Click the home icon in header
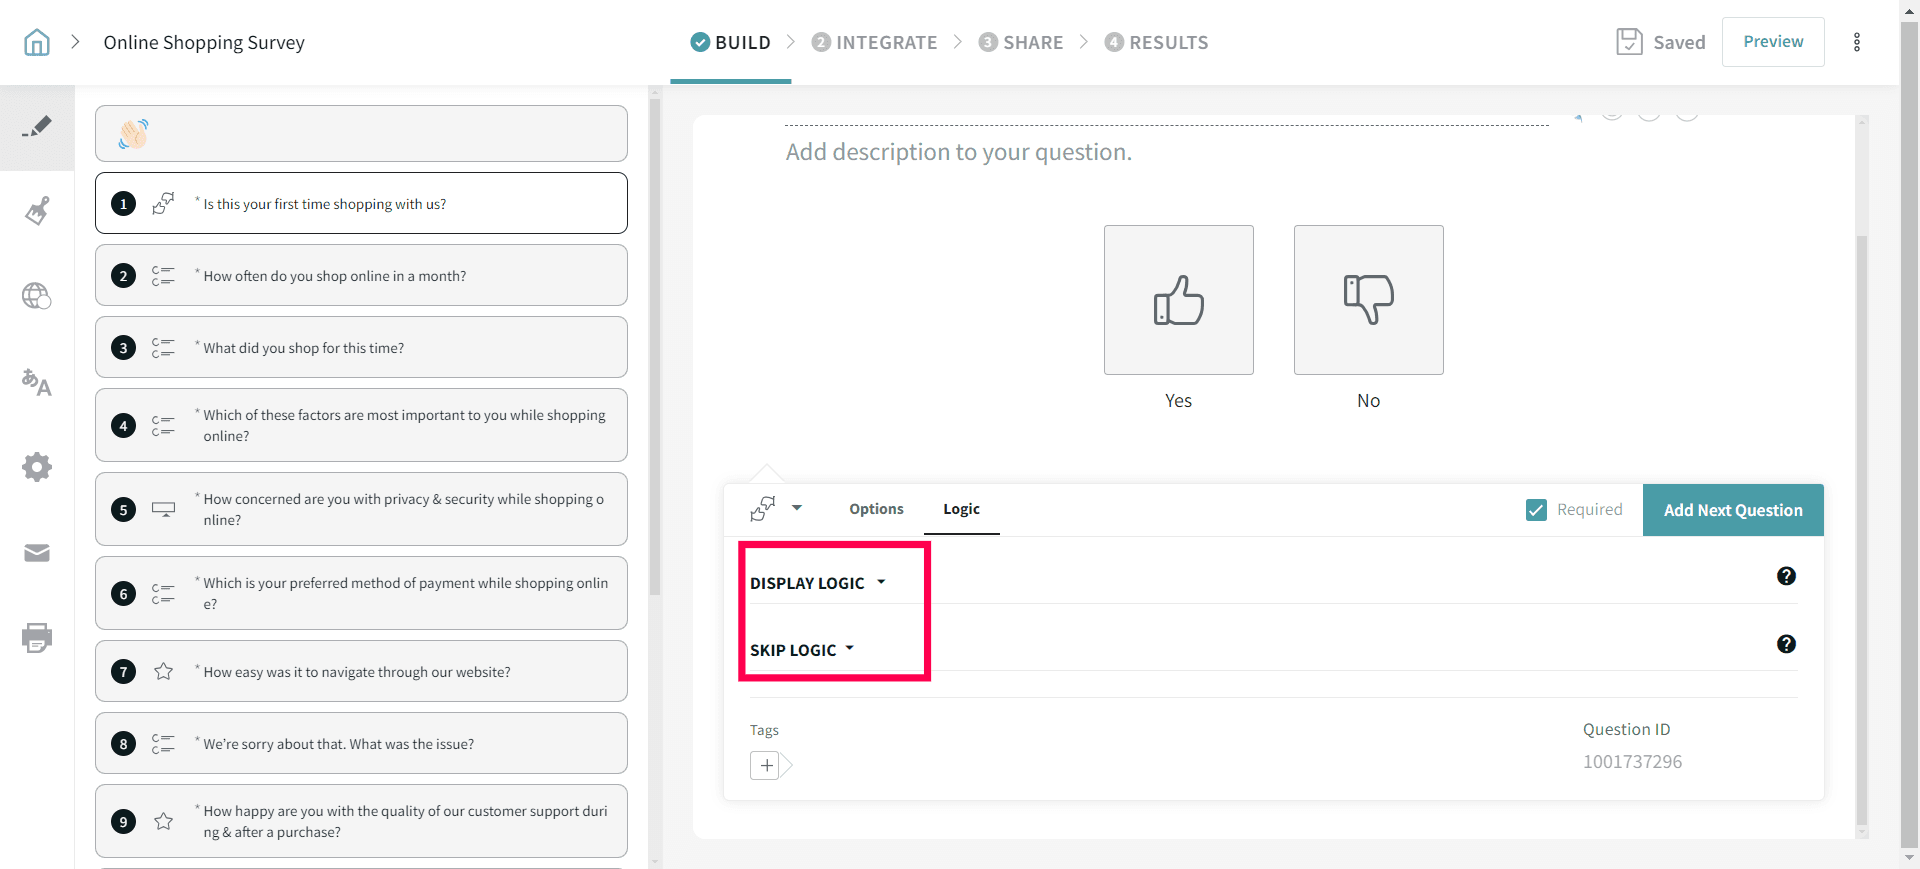The width and height of the screenshot is (1920, 869). pyautogui.click(x=37, y=42)
